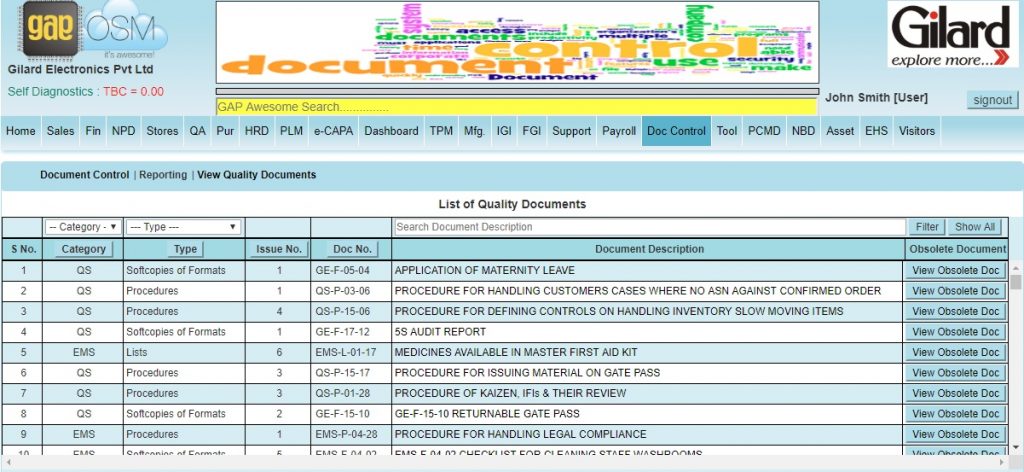This screenshot has height=472, width=1024.
Task: View obsolete doc for QS-P-15-17 row
Action: tap(955, 373)
